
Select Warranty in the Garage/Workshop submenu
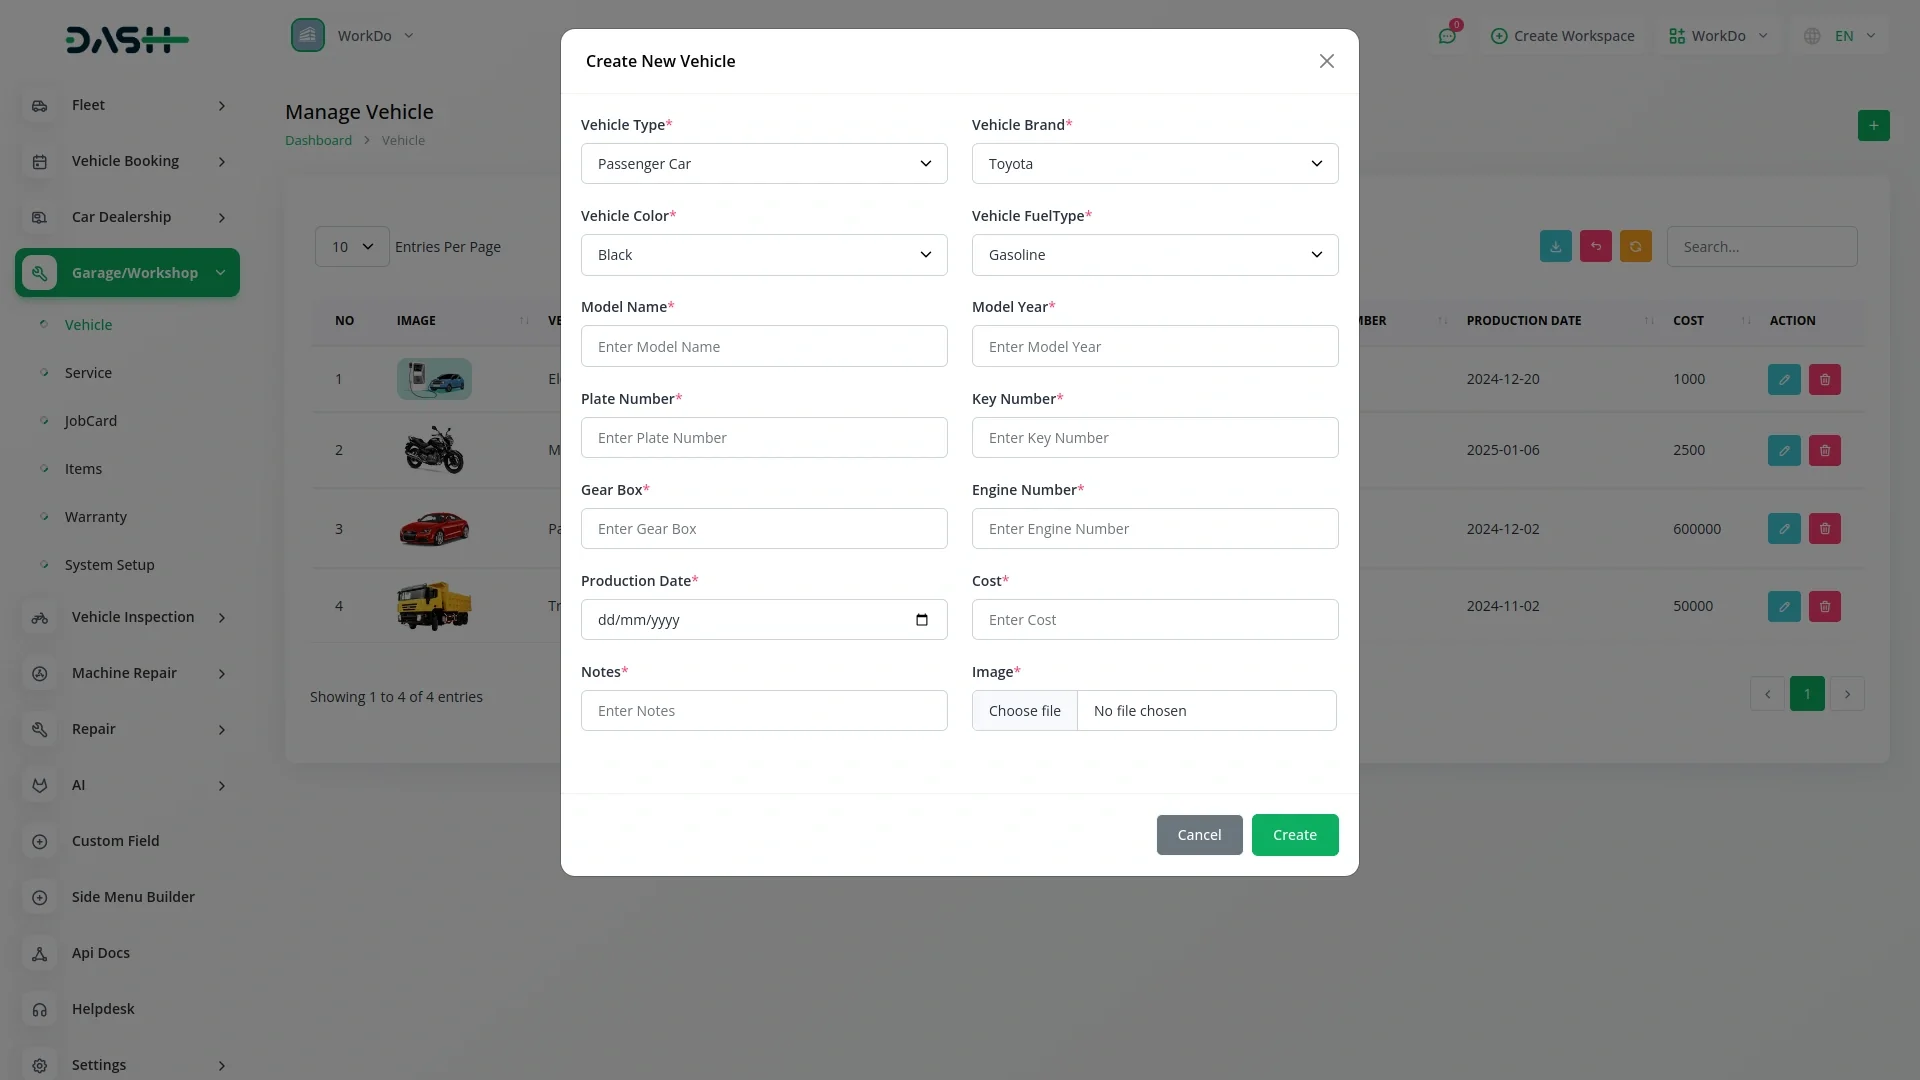[96, 517]
